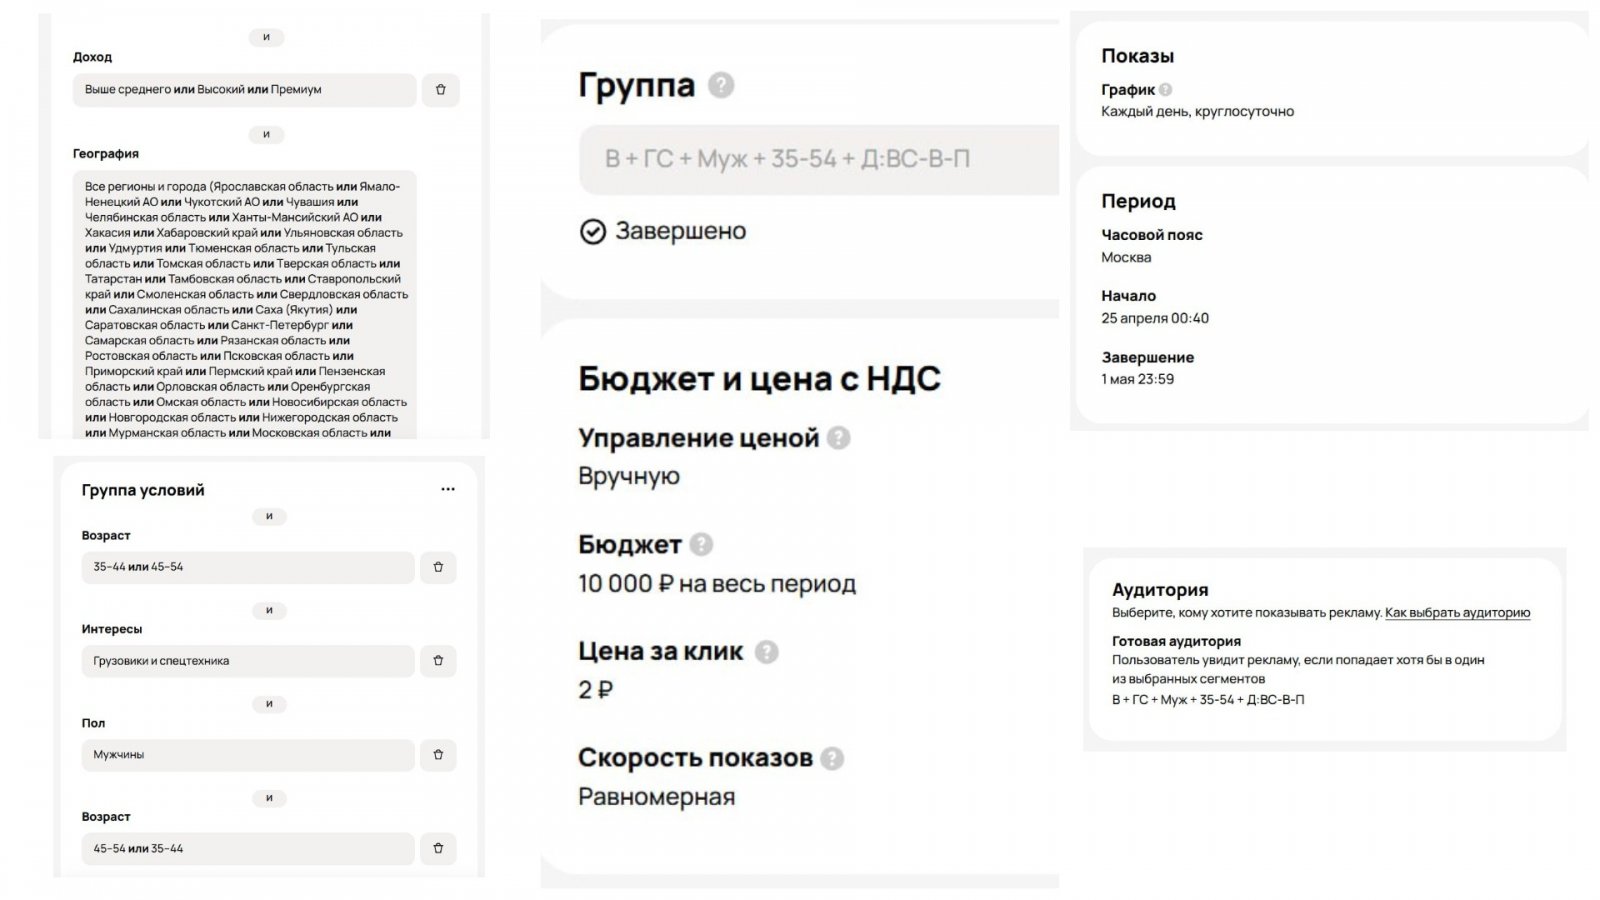
Task: Select the Выше среднего или Высокий income field
Action: click(244, 90)
